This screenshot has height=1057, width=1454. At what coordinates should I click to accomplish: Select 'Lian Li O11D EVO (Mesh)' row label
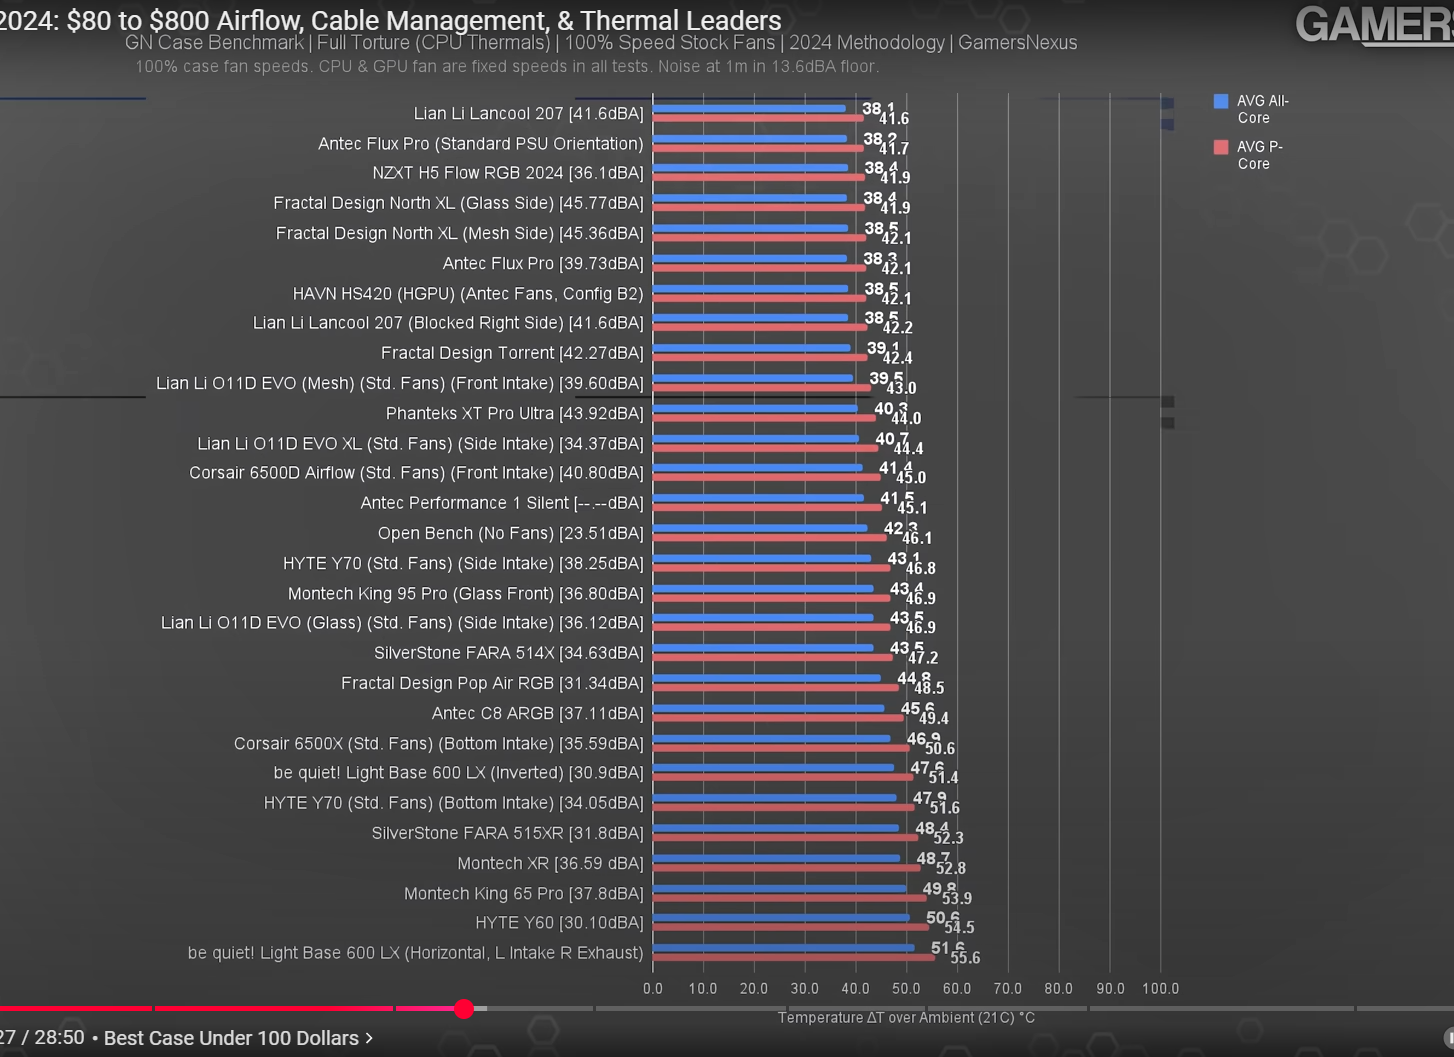400,383
